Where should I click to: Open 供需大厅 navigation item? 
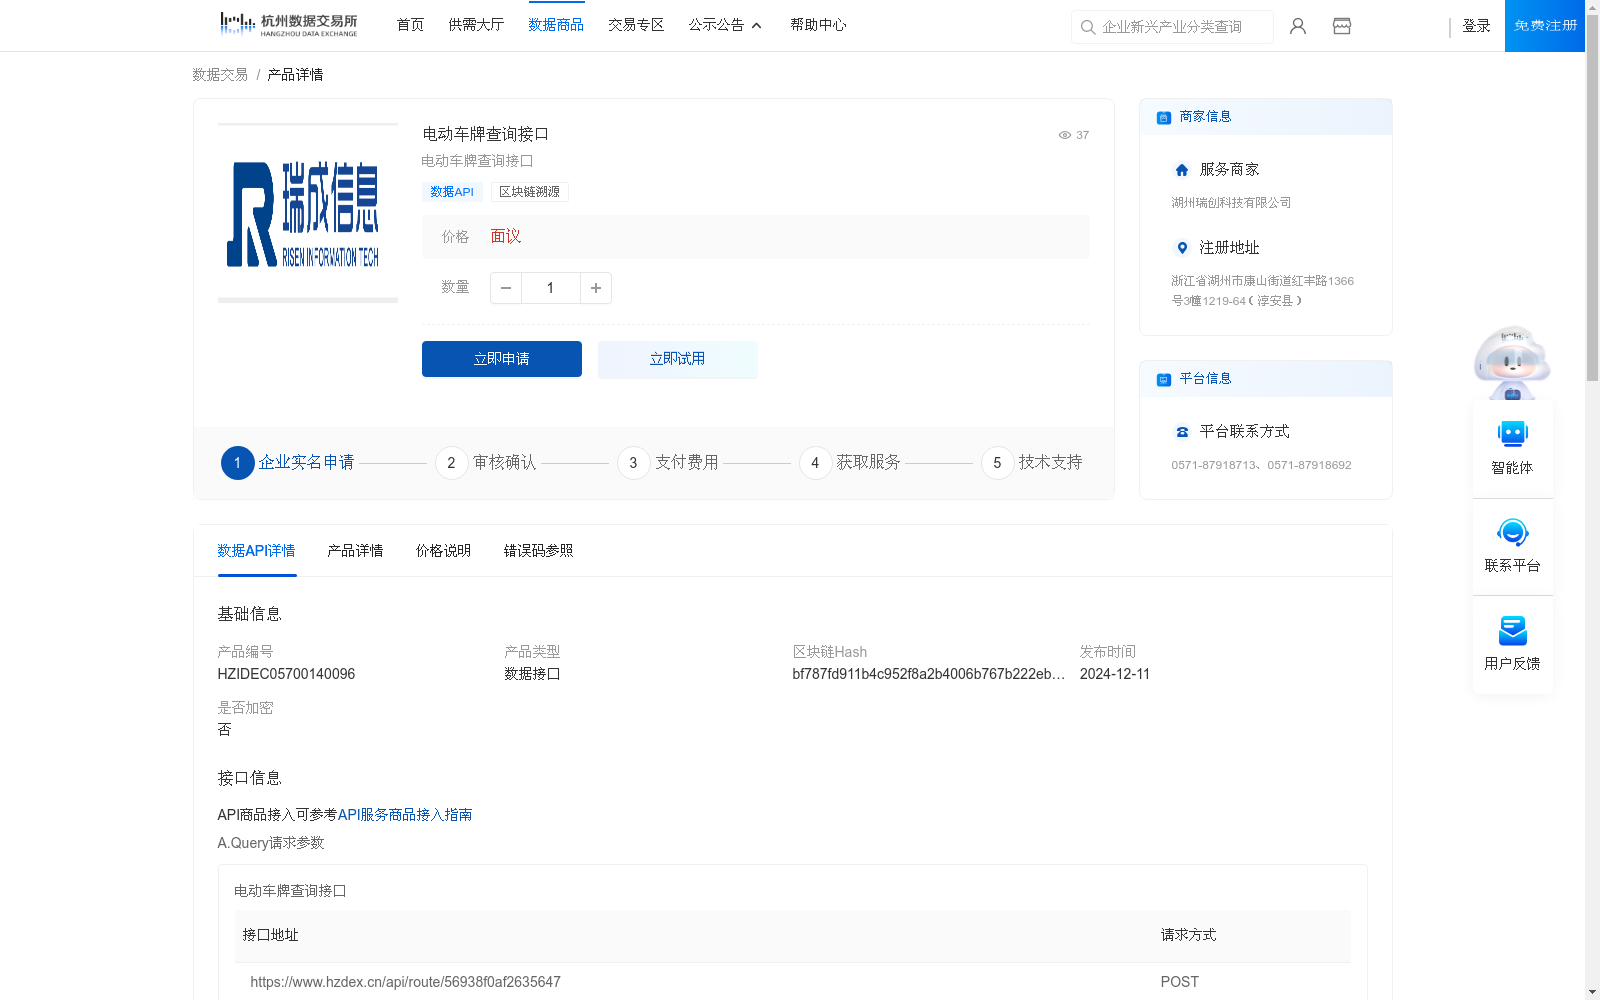click(476, 25)
